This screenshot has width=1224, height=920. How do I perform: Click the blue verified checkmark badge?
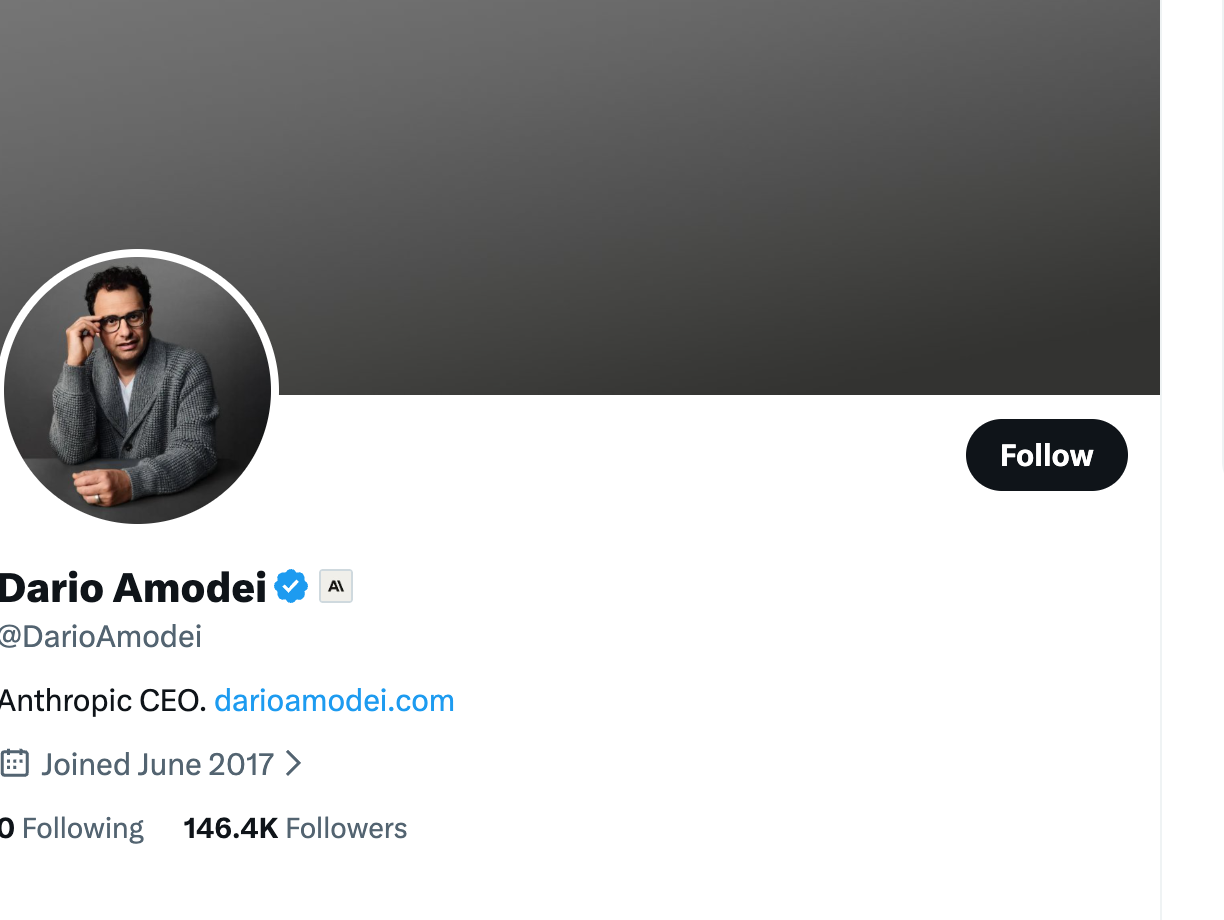click(291, 587)
